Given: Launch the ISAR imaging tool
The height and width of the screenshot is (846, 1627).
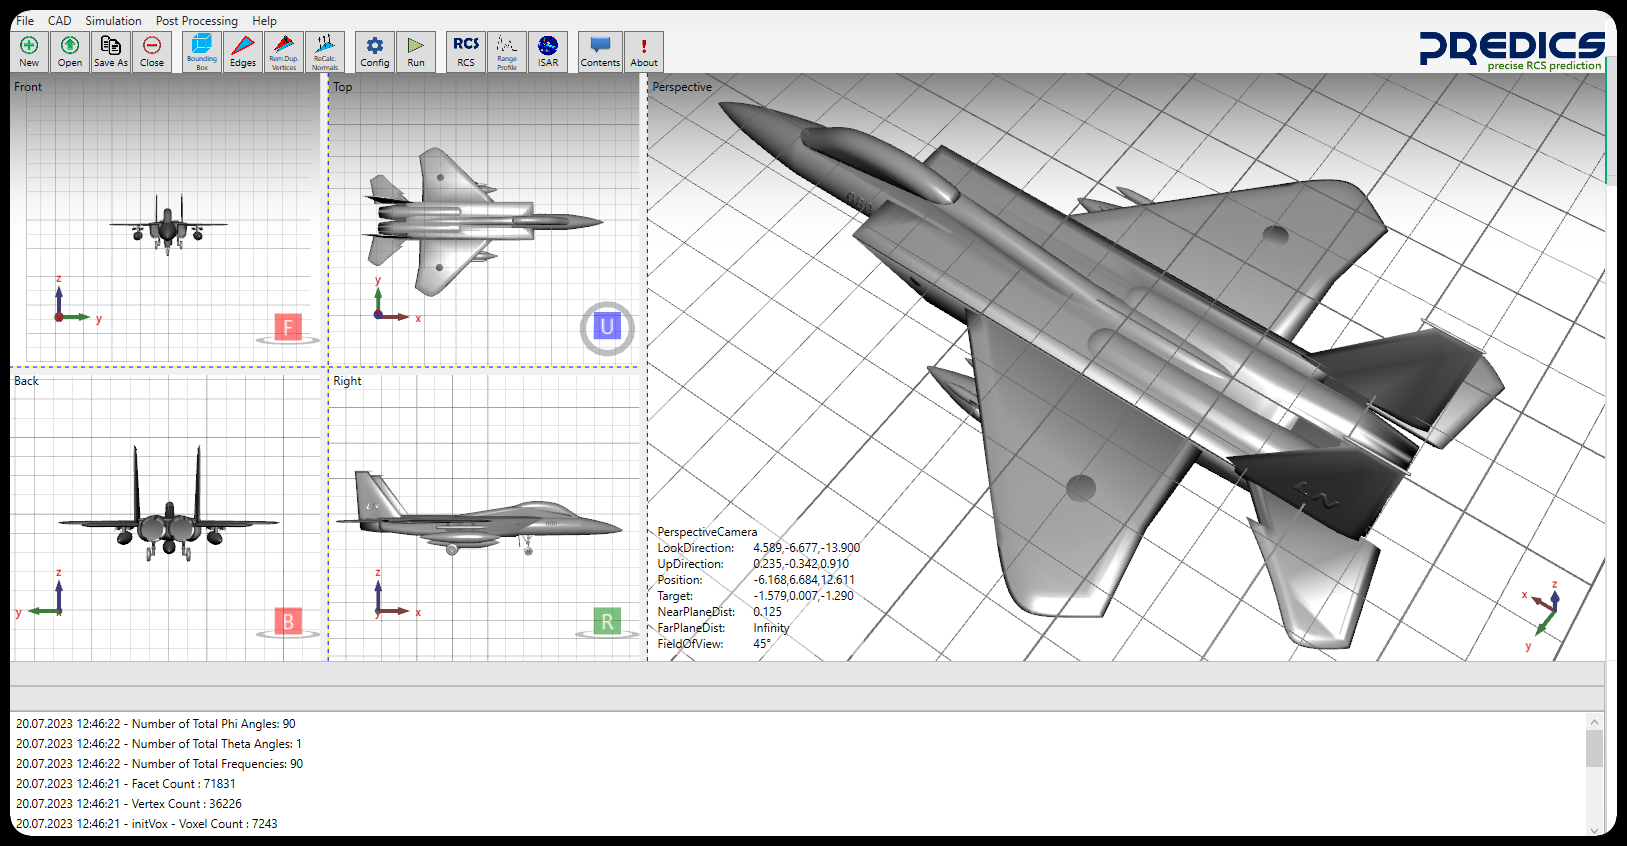Looking at the screenshot, I should click(x=548, y=51).
